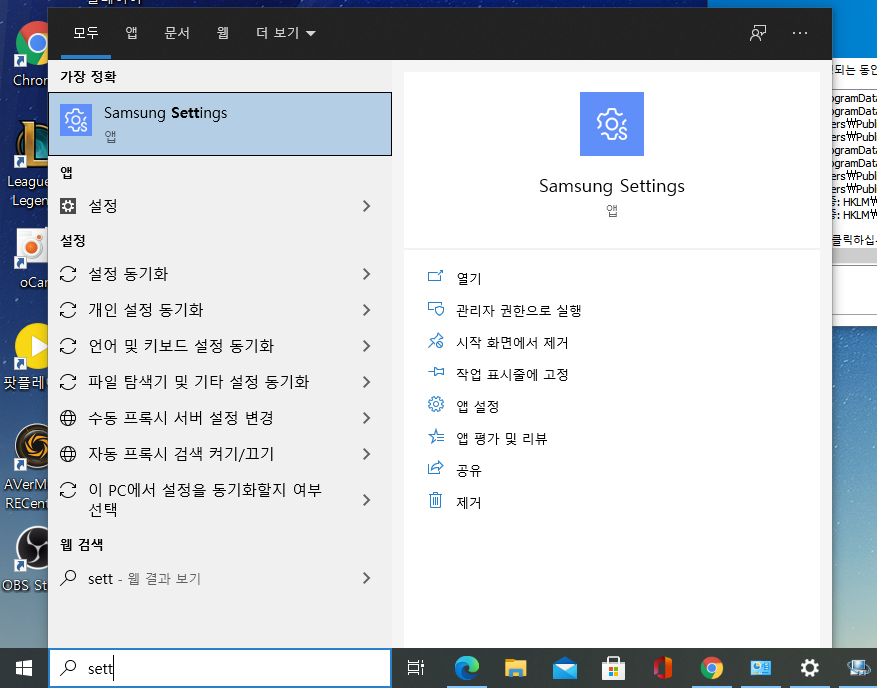The width and height of the screenshot is (877, 688).
Task: Click the search box containing sett
Action: [x=220, y=668]
